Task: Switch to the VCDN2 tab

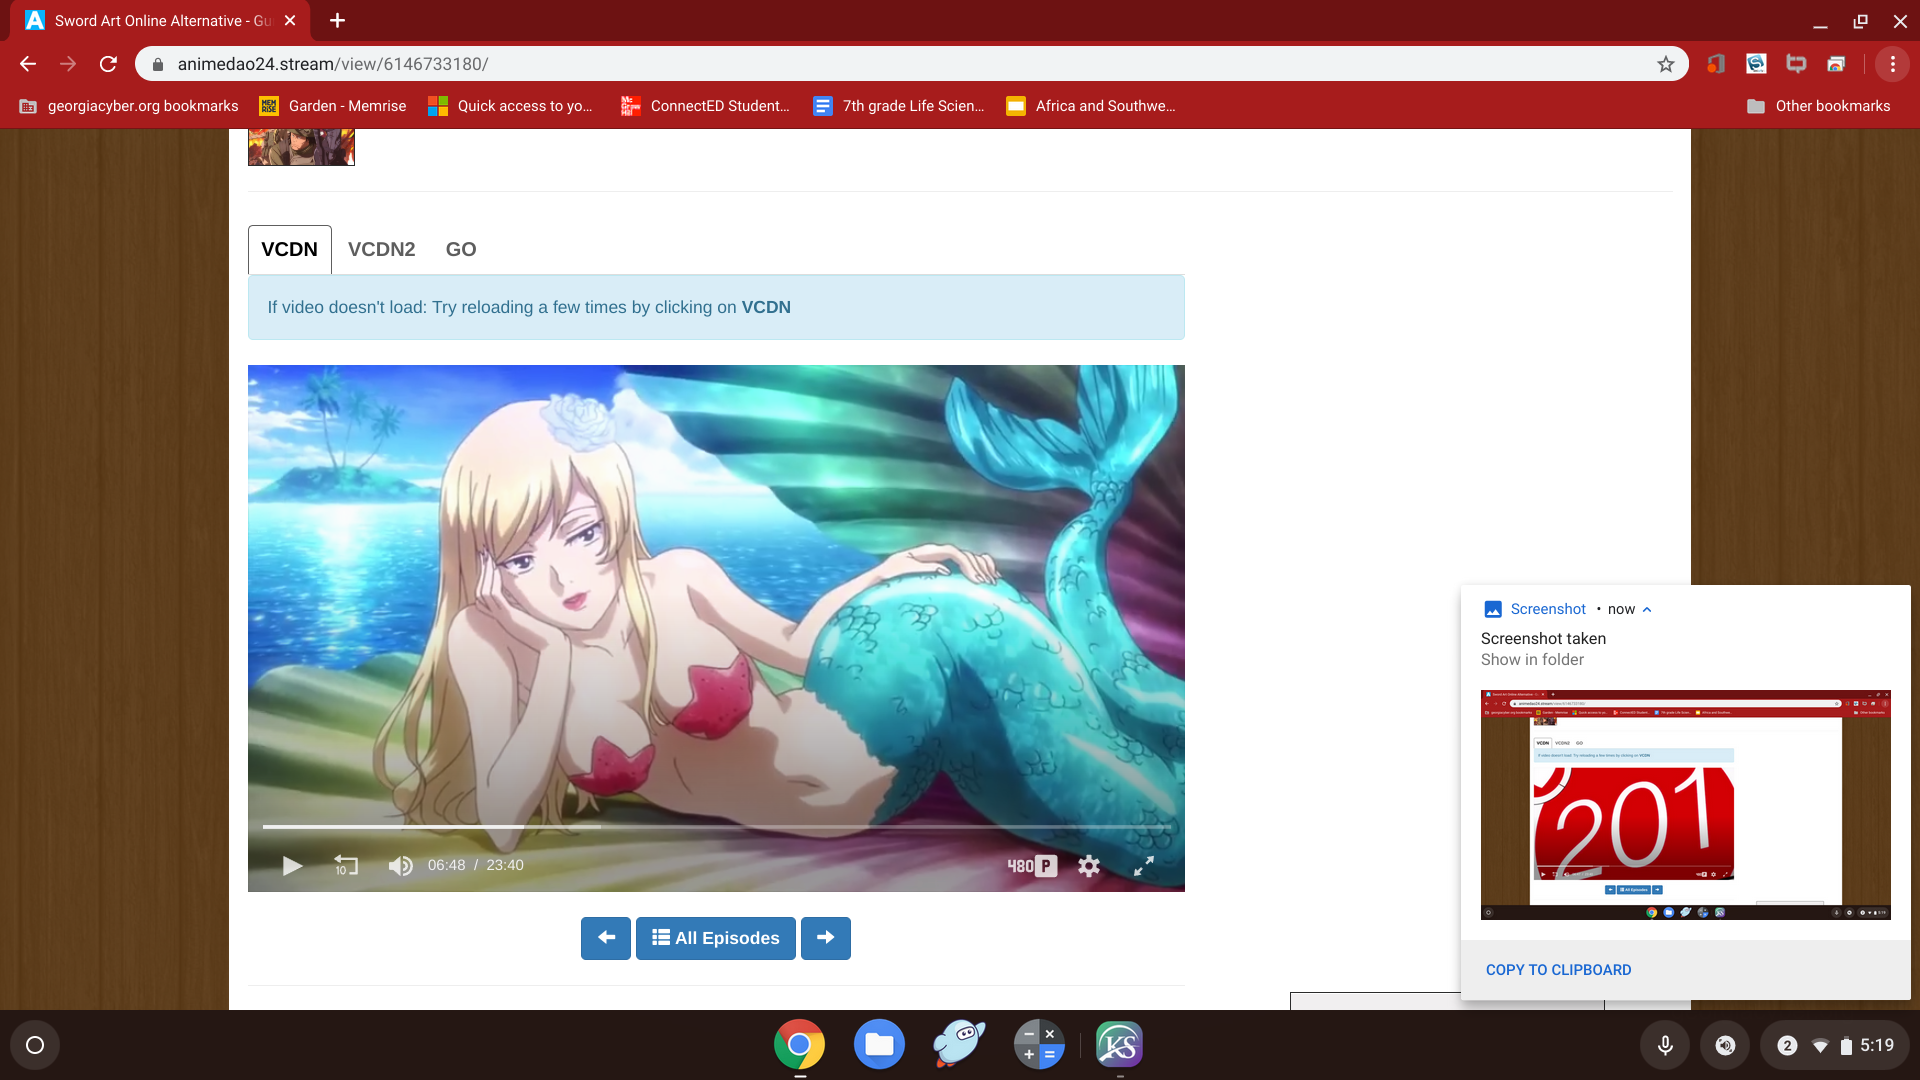Action: click(x=381, y=250)
